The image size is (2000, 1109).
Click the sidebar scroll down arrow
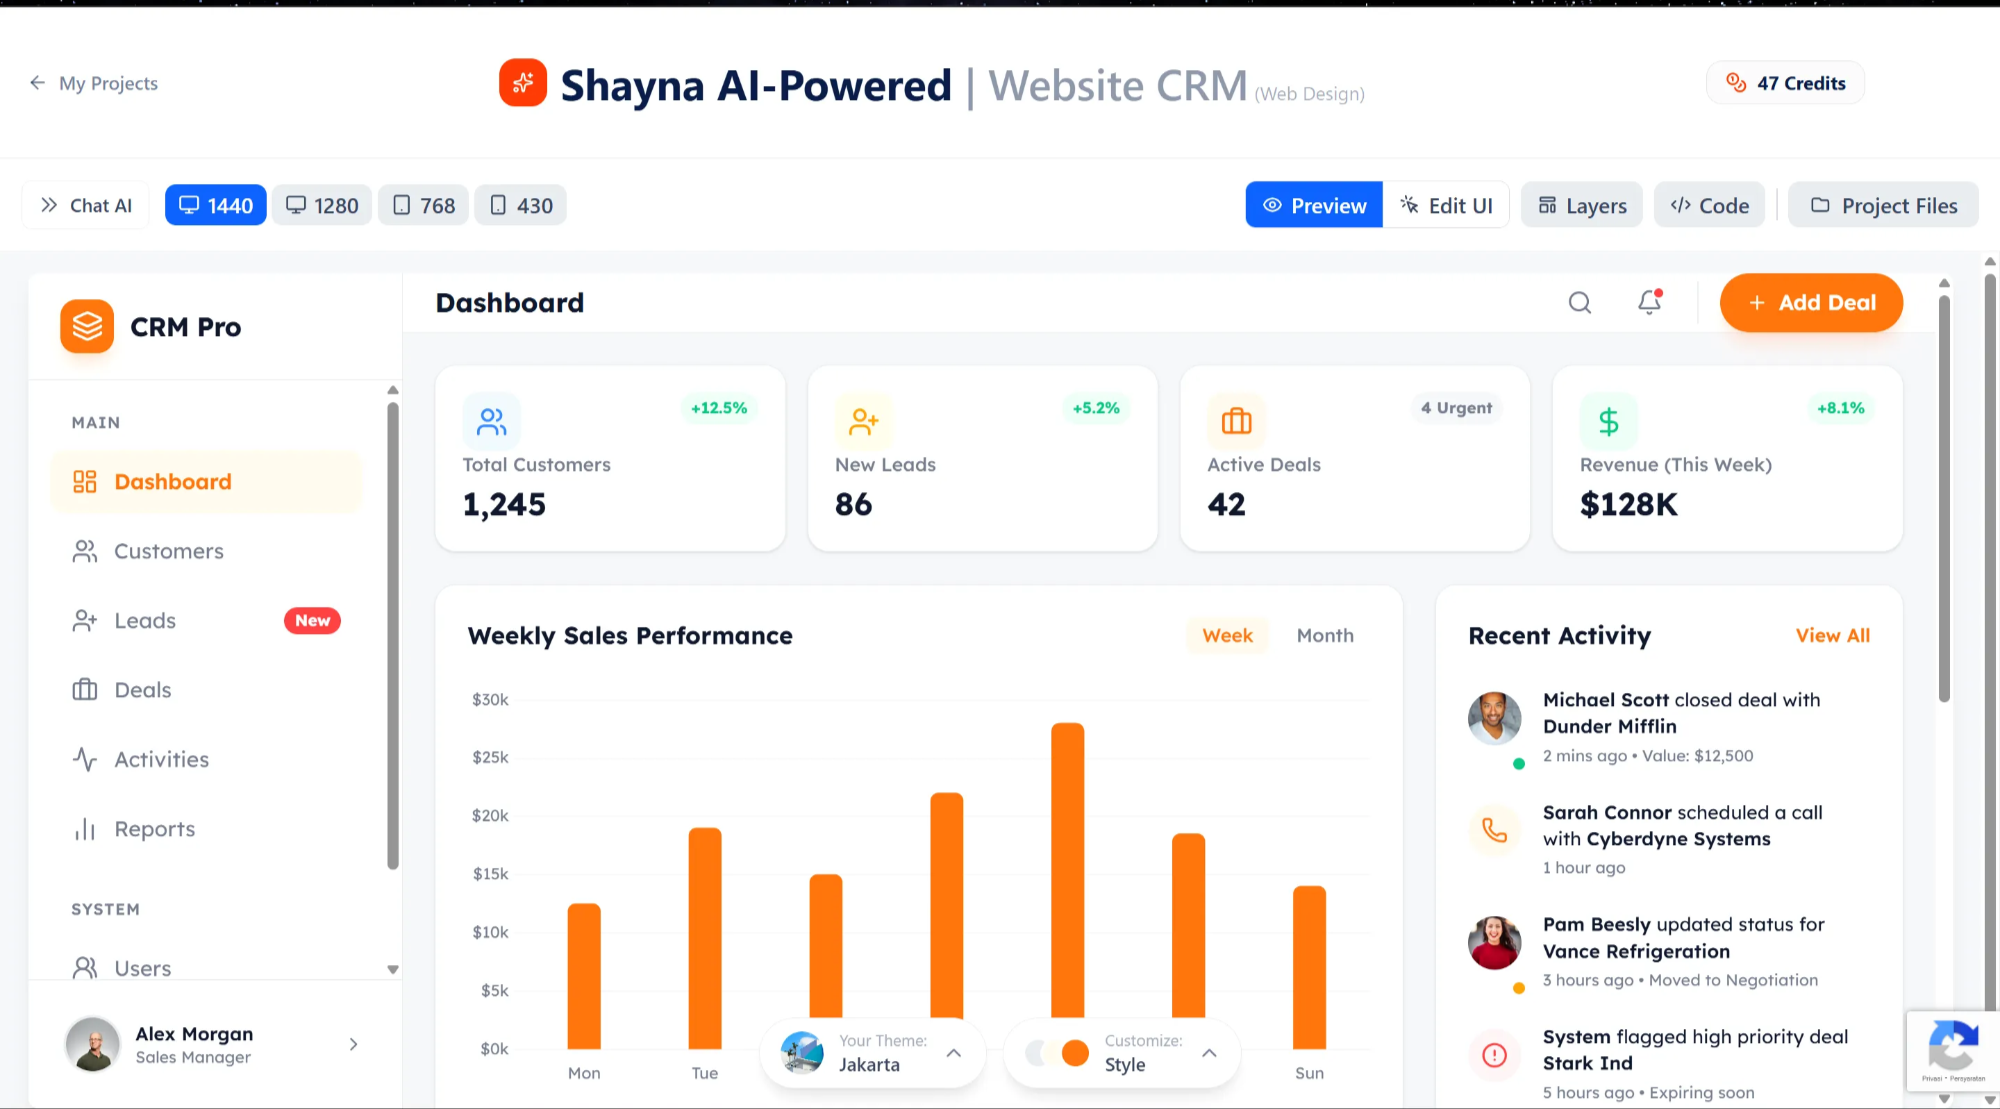(393, 969)
